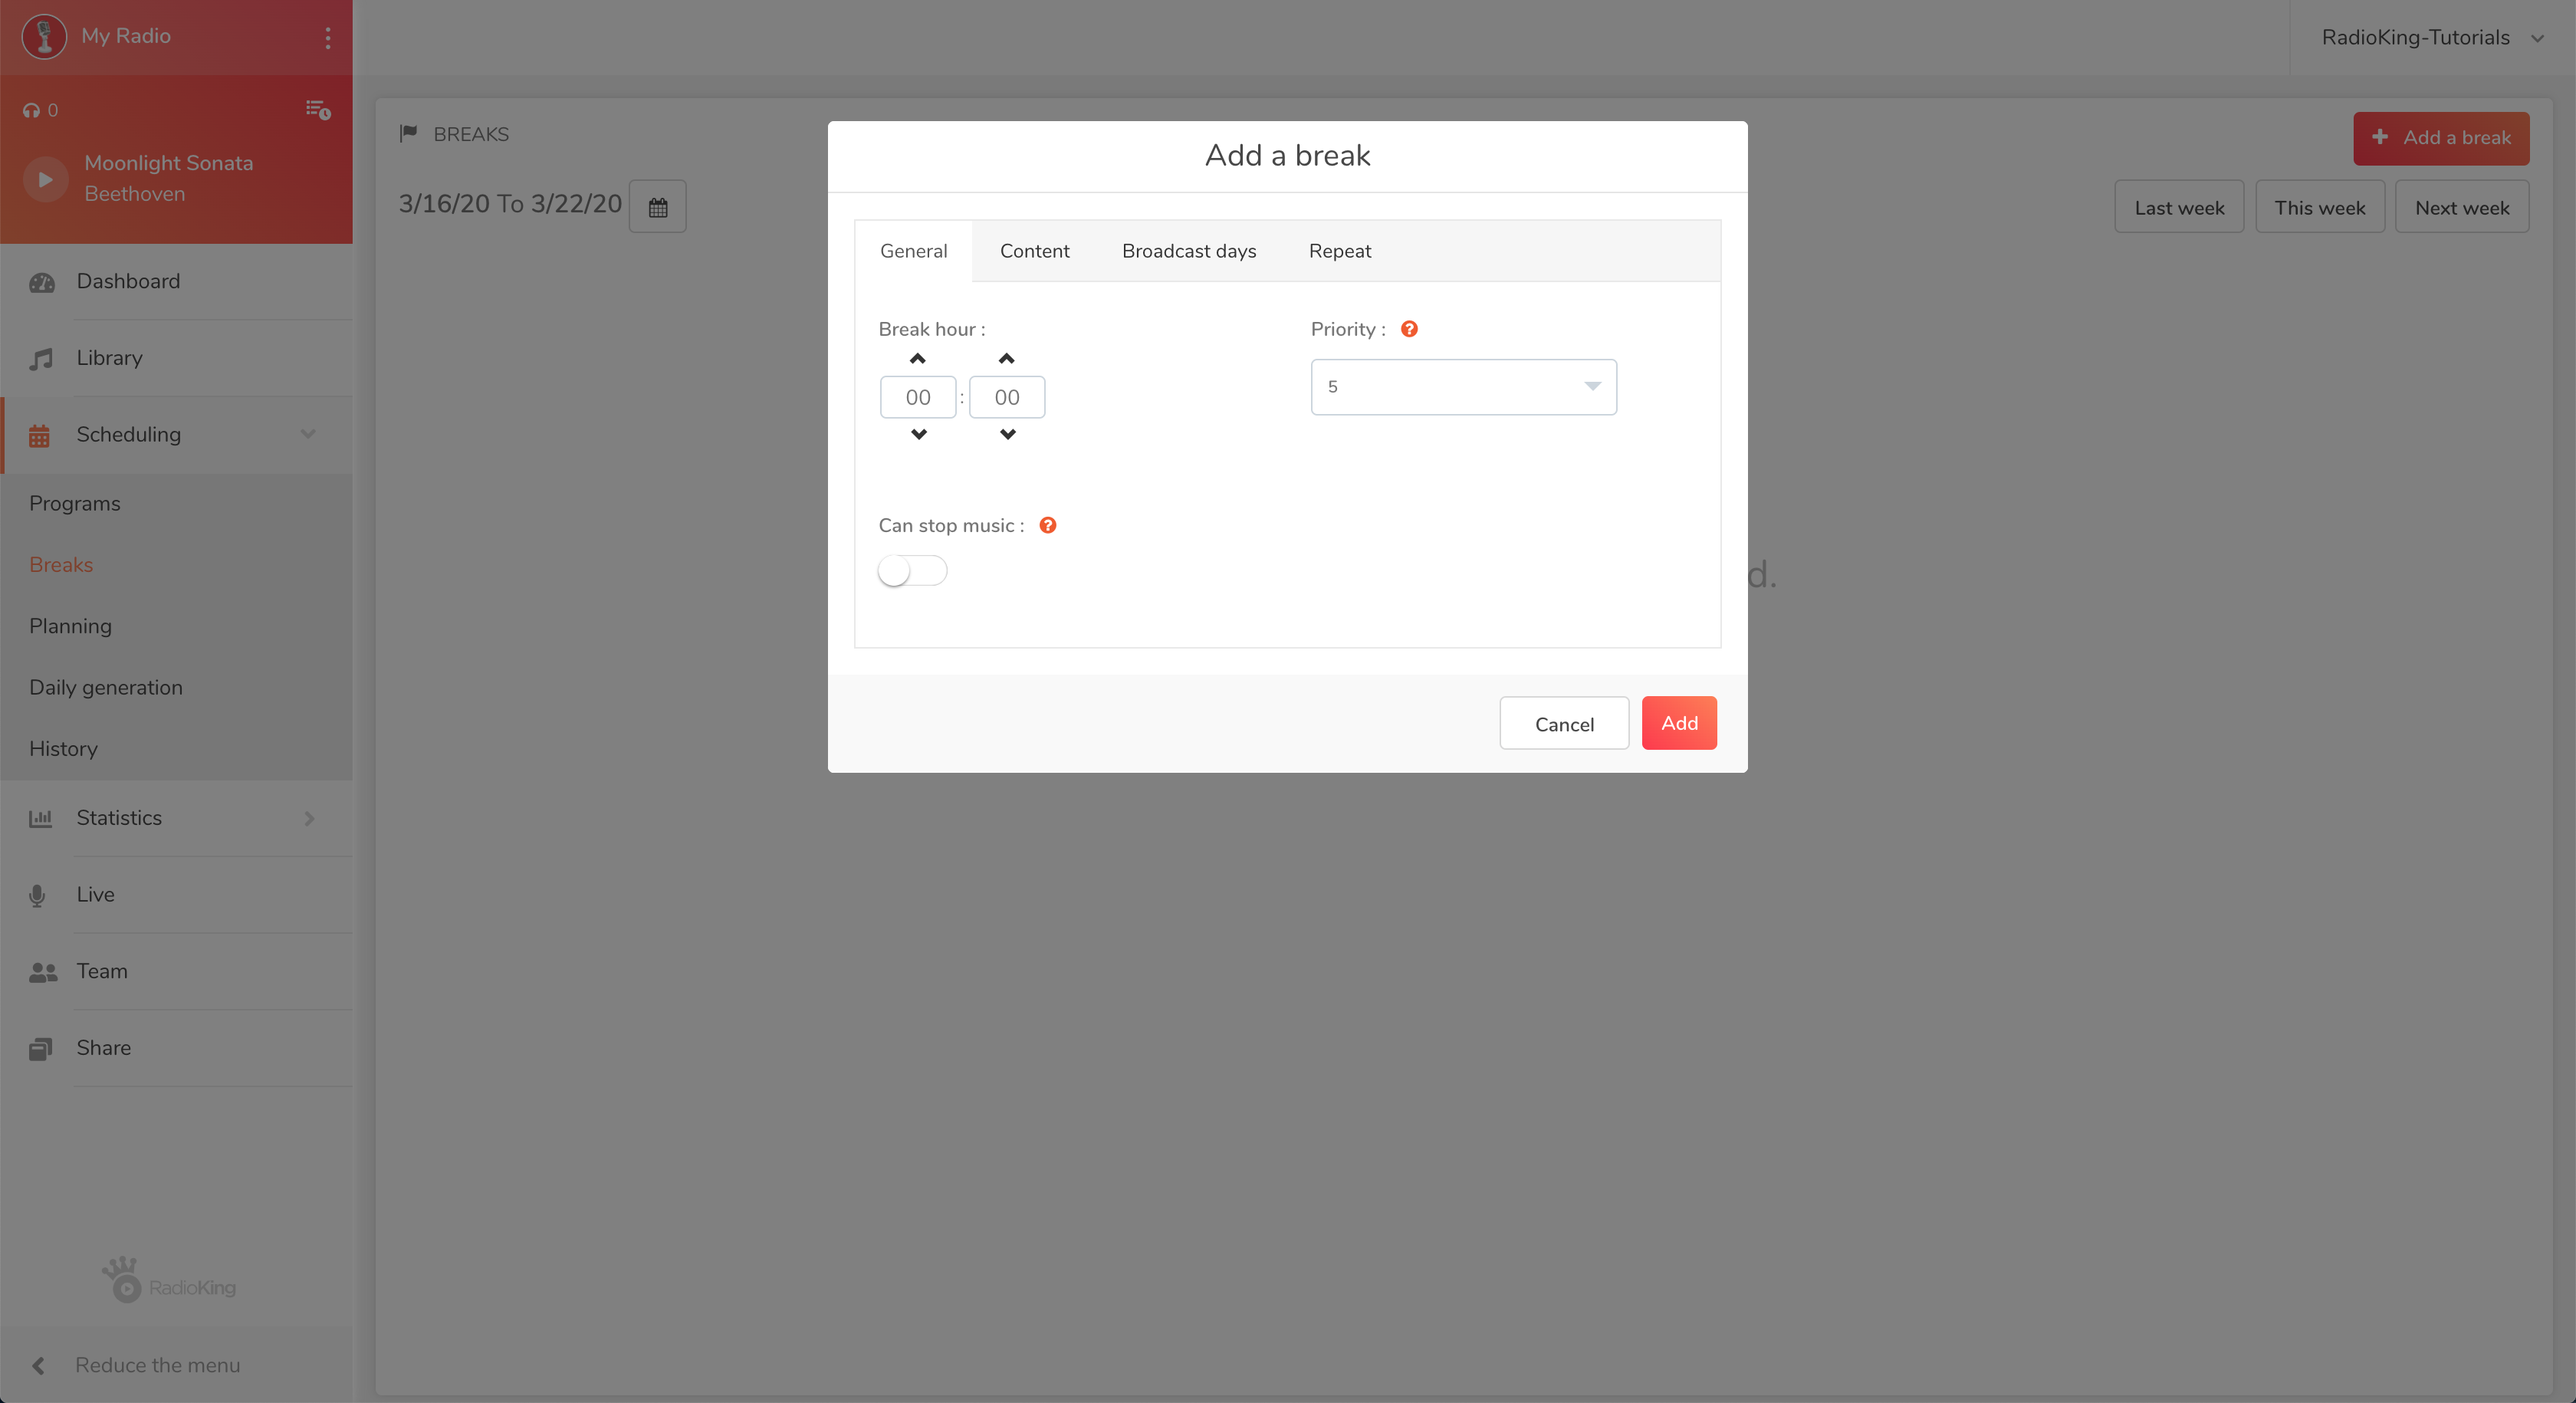Click the break hour input field

917,397
